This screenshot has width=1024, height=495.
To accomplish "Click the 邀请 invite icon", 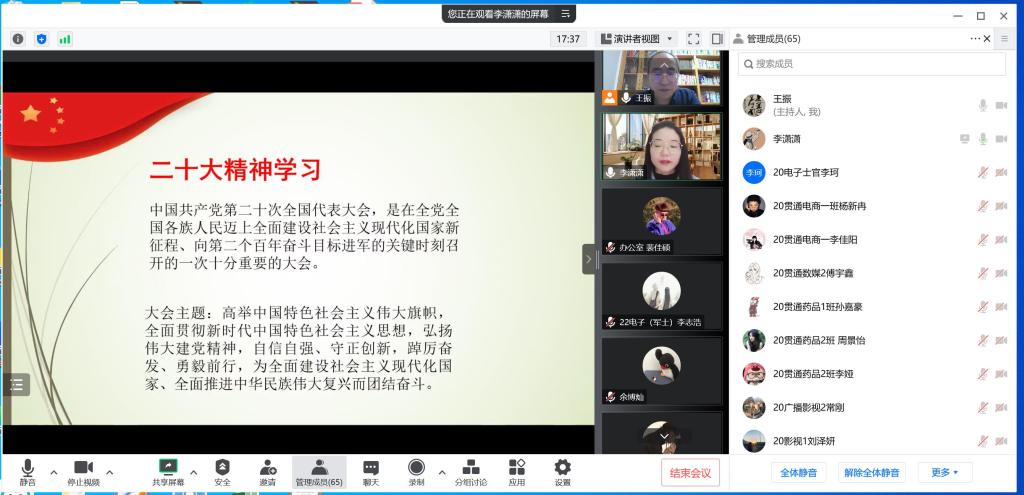I will click(268, 467).
